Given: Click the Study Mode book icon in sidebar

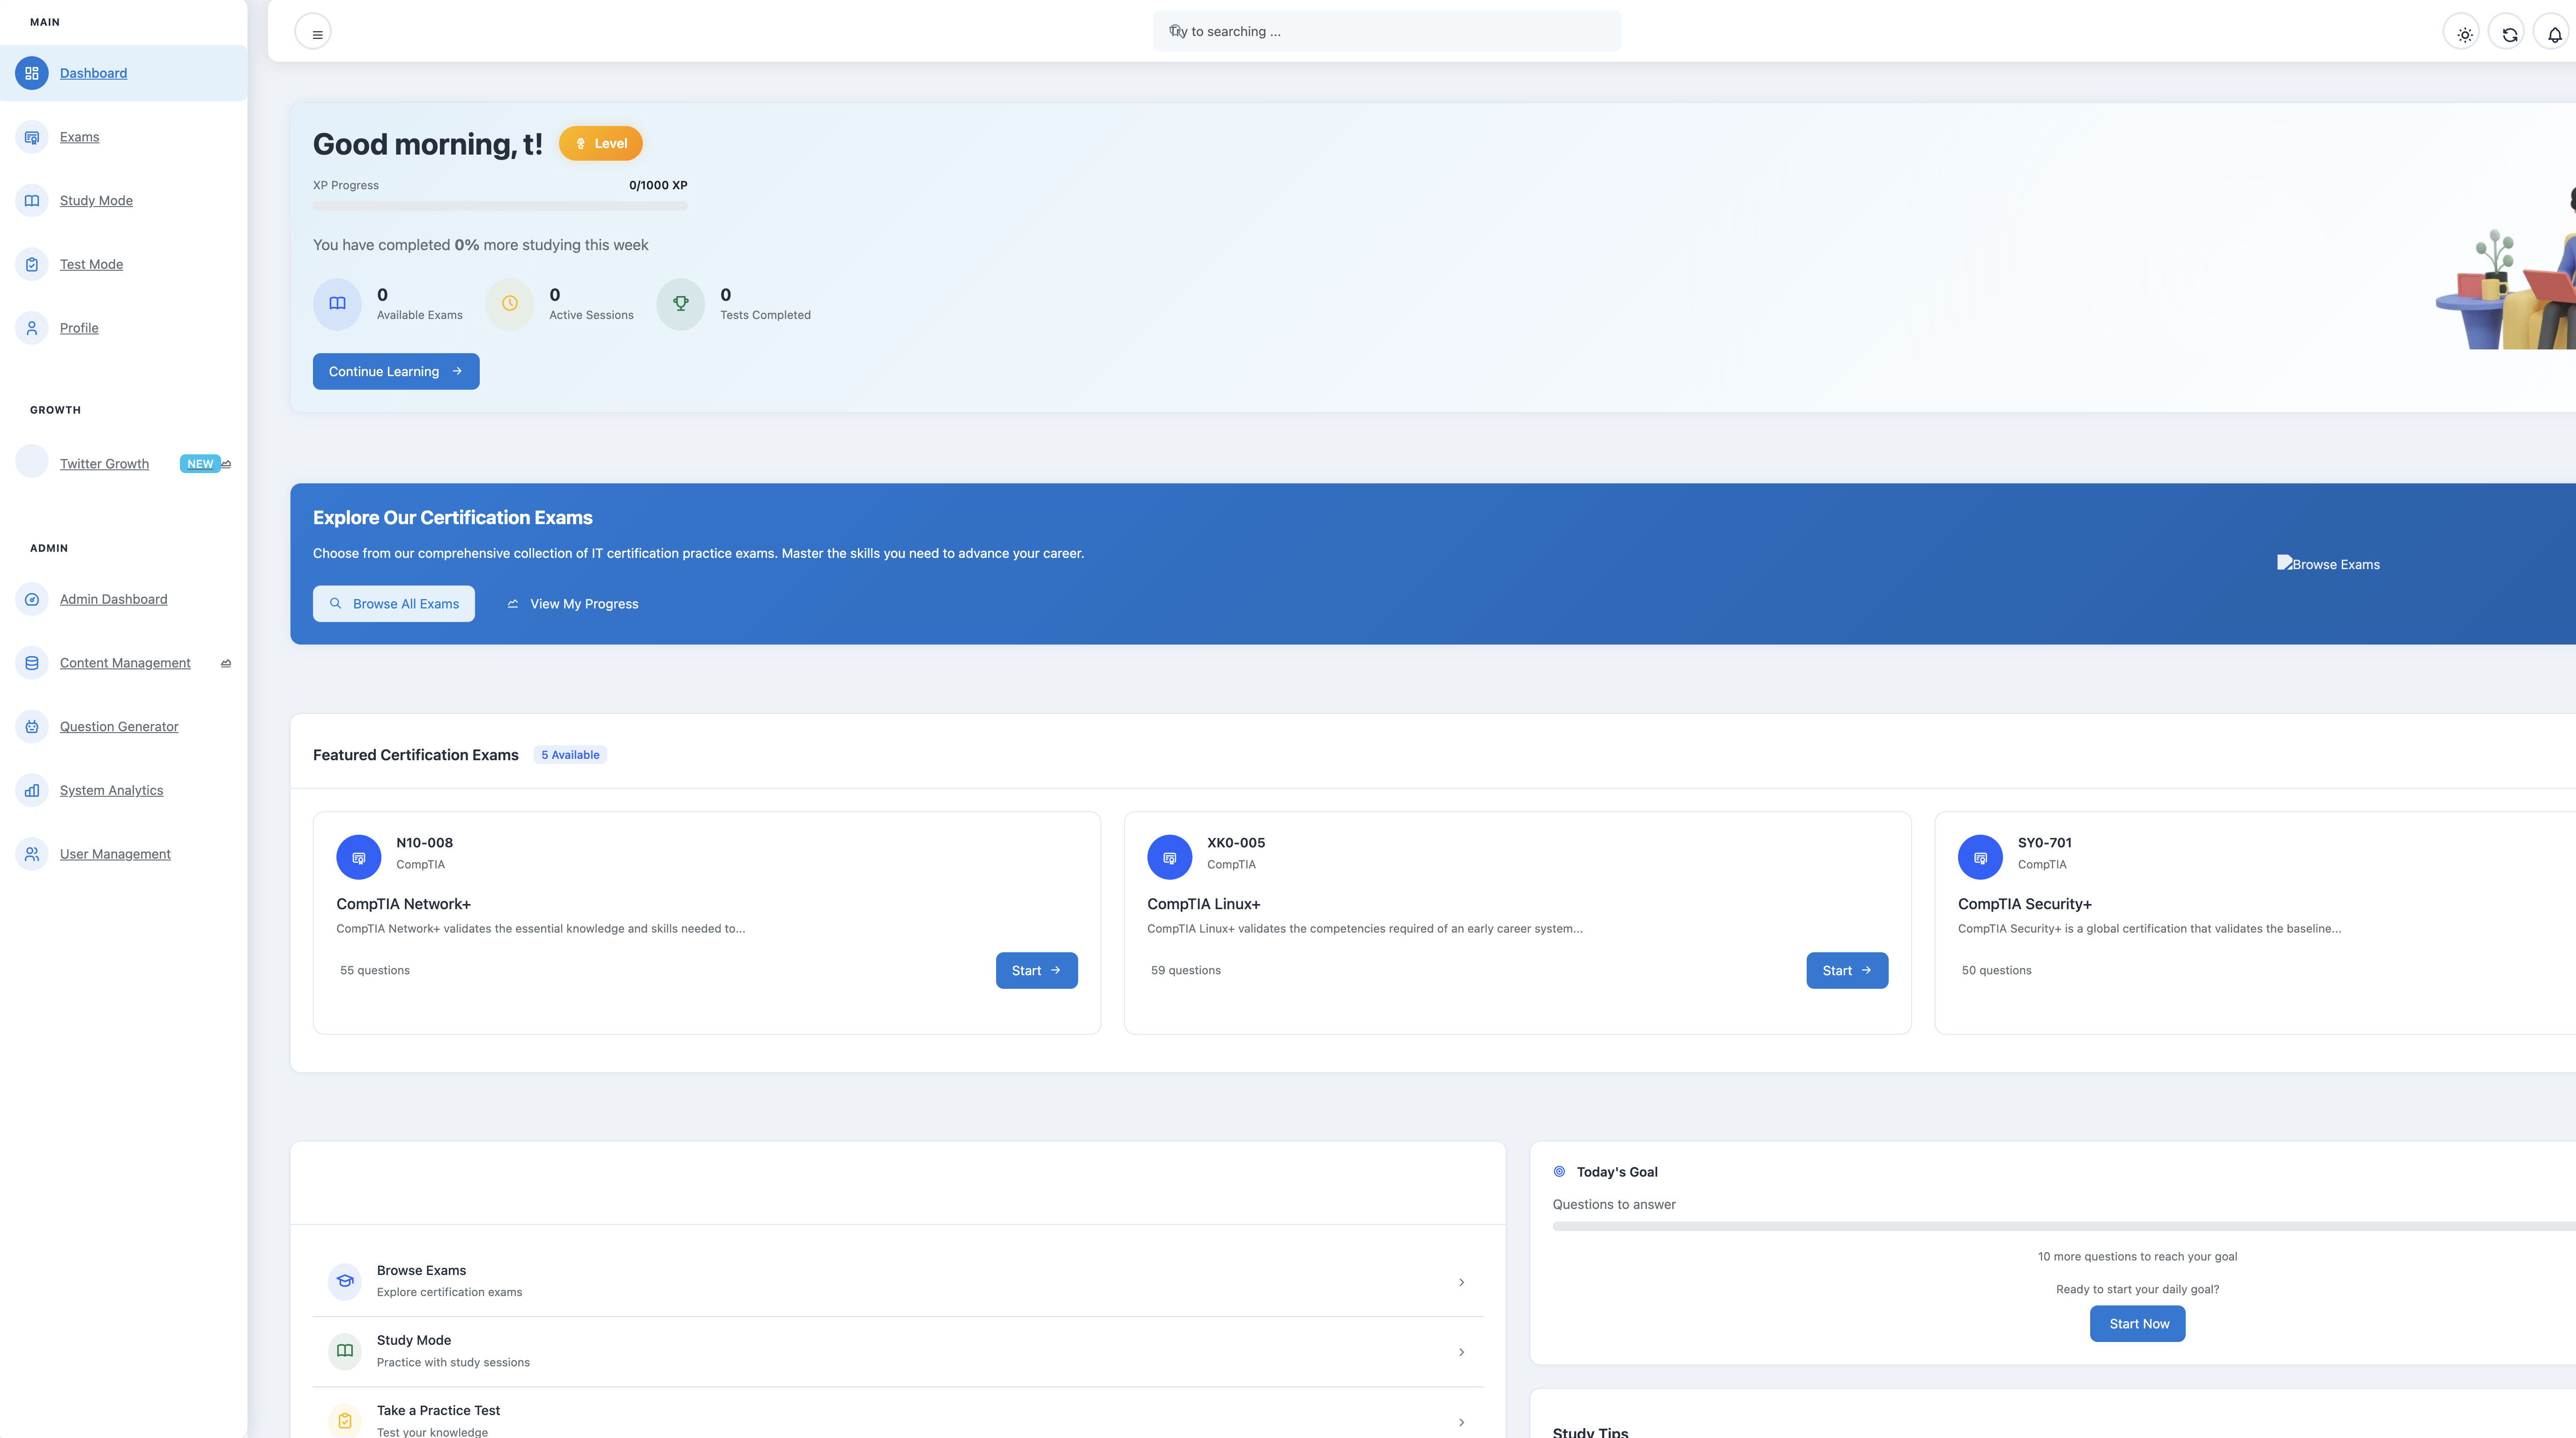Looking at the screenshot, I should 32,201.
